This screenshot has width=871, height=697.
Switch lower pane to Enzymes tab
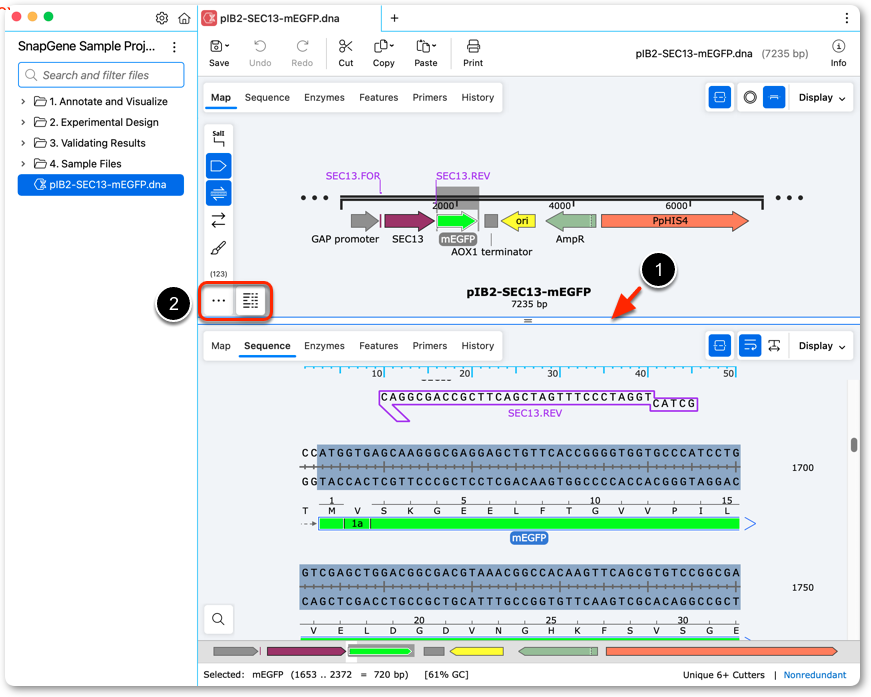324,345
